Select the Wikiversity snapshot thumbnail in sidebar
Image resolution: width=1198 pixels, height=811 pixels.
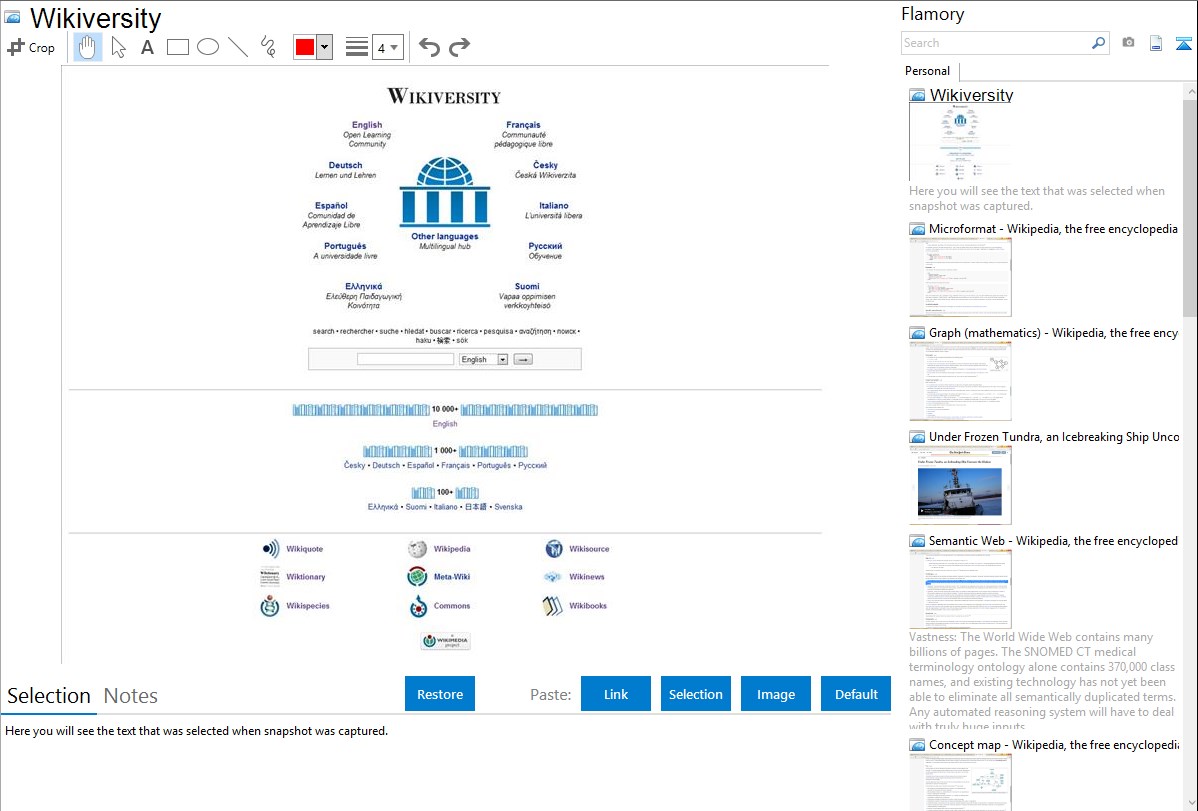click(x=960, y=141)
